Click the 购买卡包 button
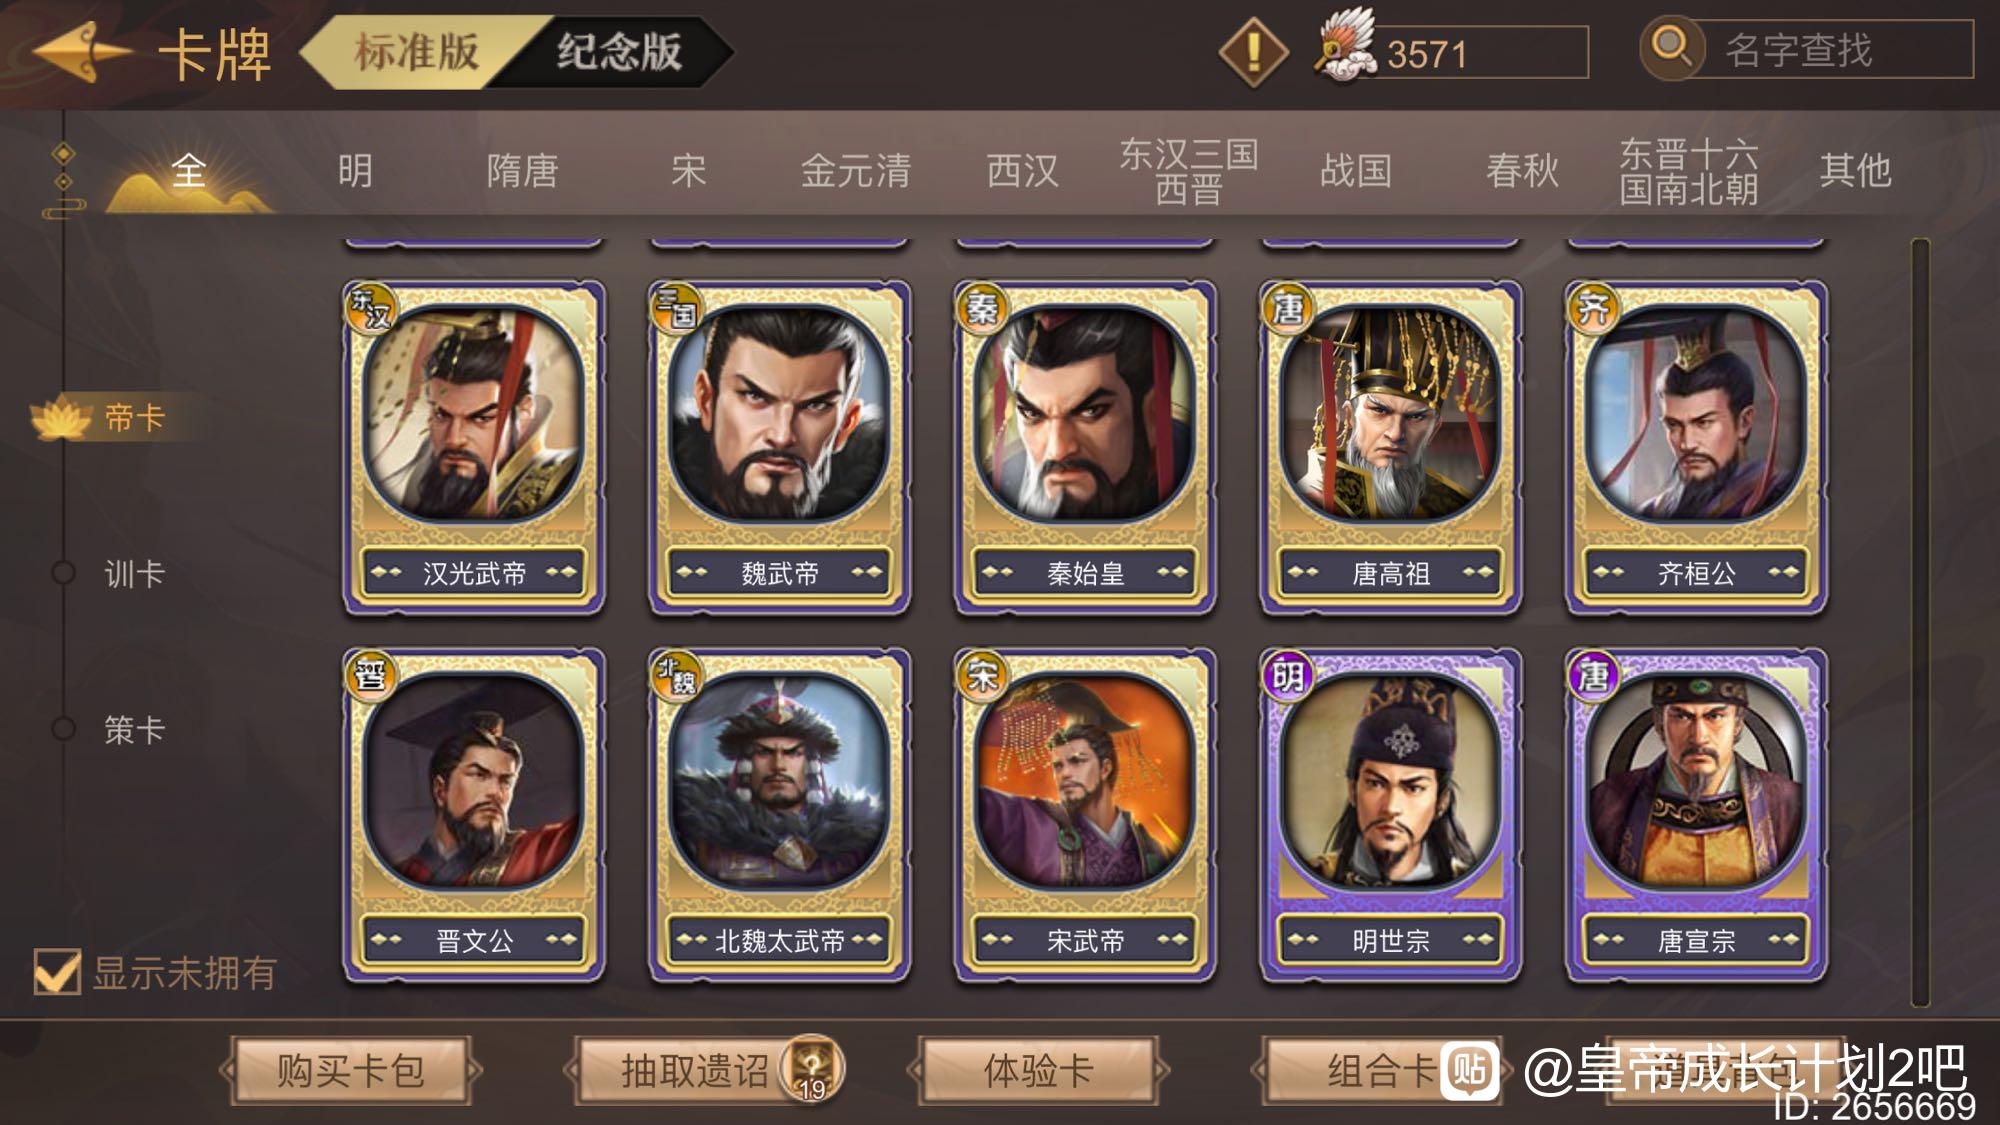The width and height of the screenshot is (2000, 1125). pyautogui.click(x=350, y=1070)
